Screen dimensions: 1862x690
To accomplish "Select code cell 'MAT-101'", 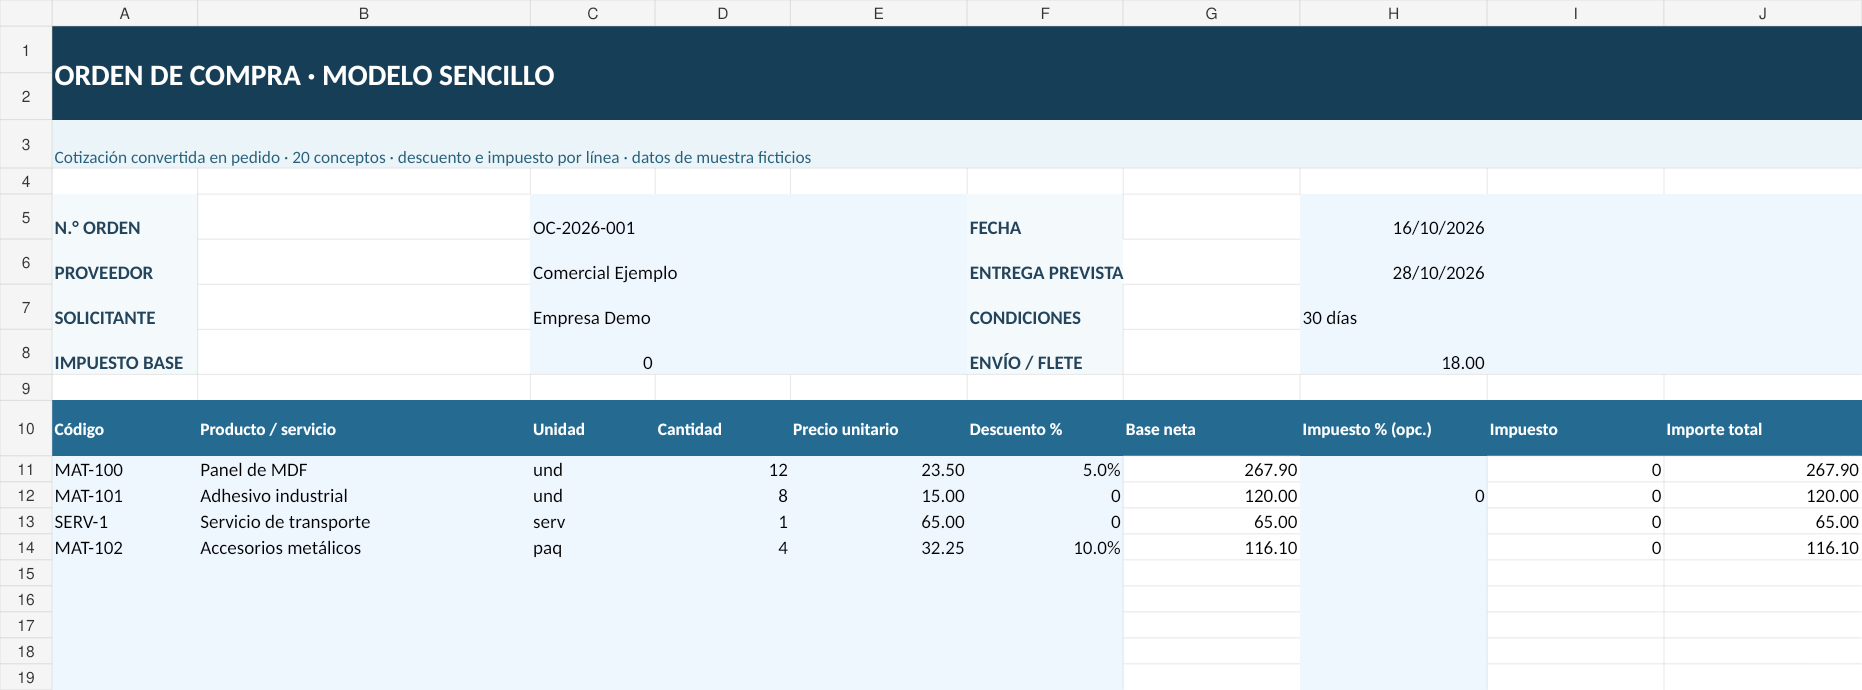I will tap(125, 496).
